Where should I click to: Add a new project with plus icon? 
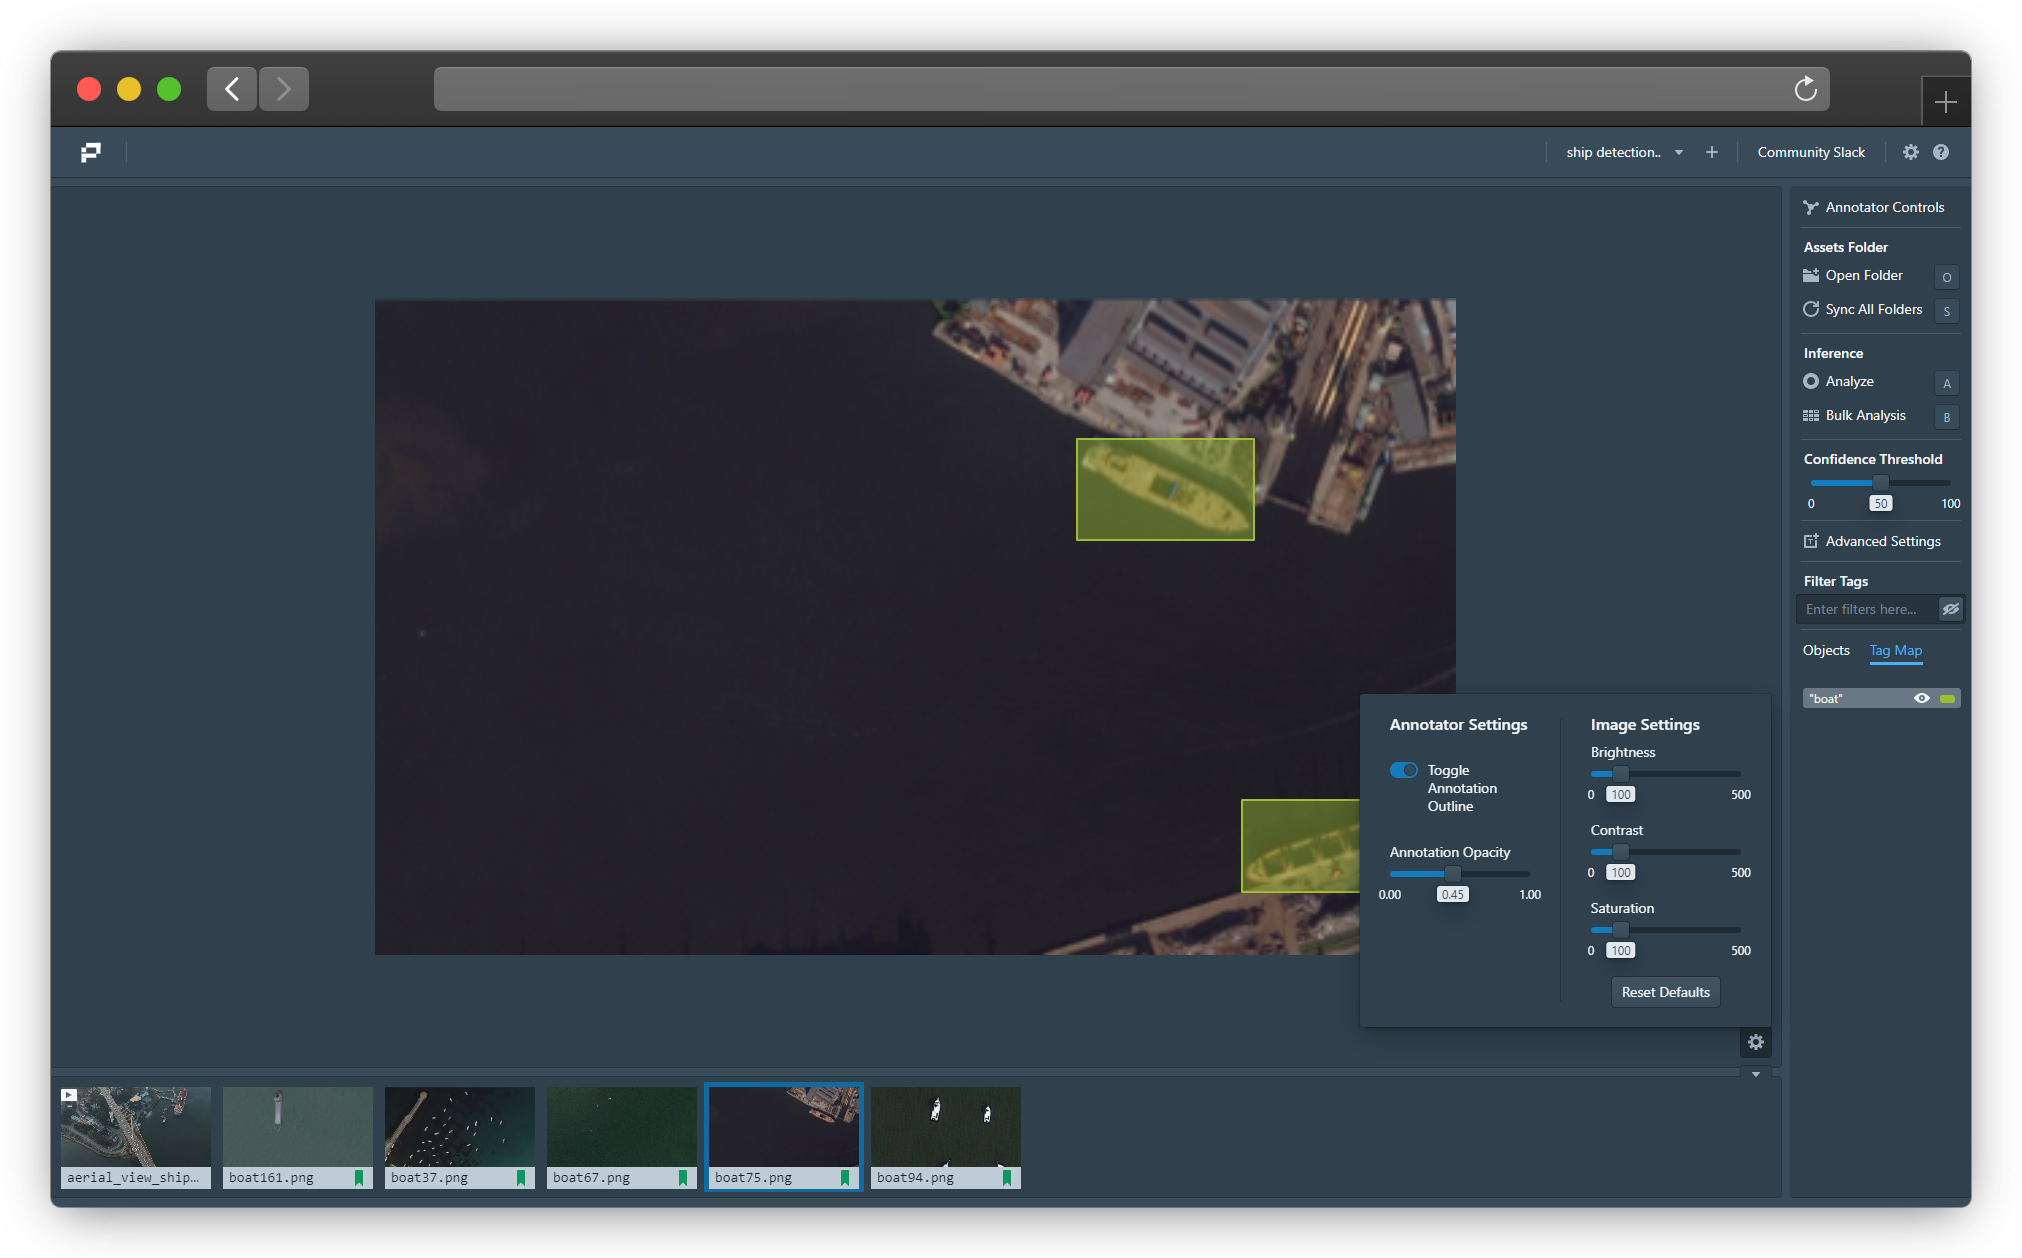point(1712,152)
